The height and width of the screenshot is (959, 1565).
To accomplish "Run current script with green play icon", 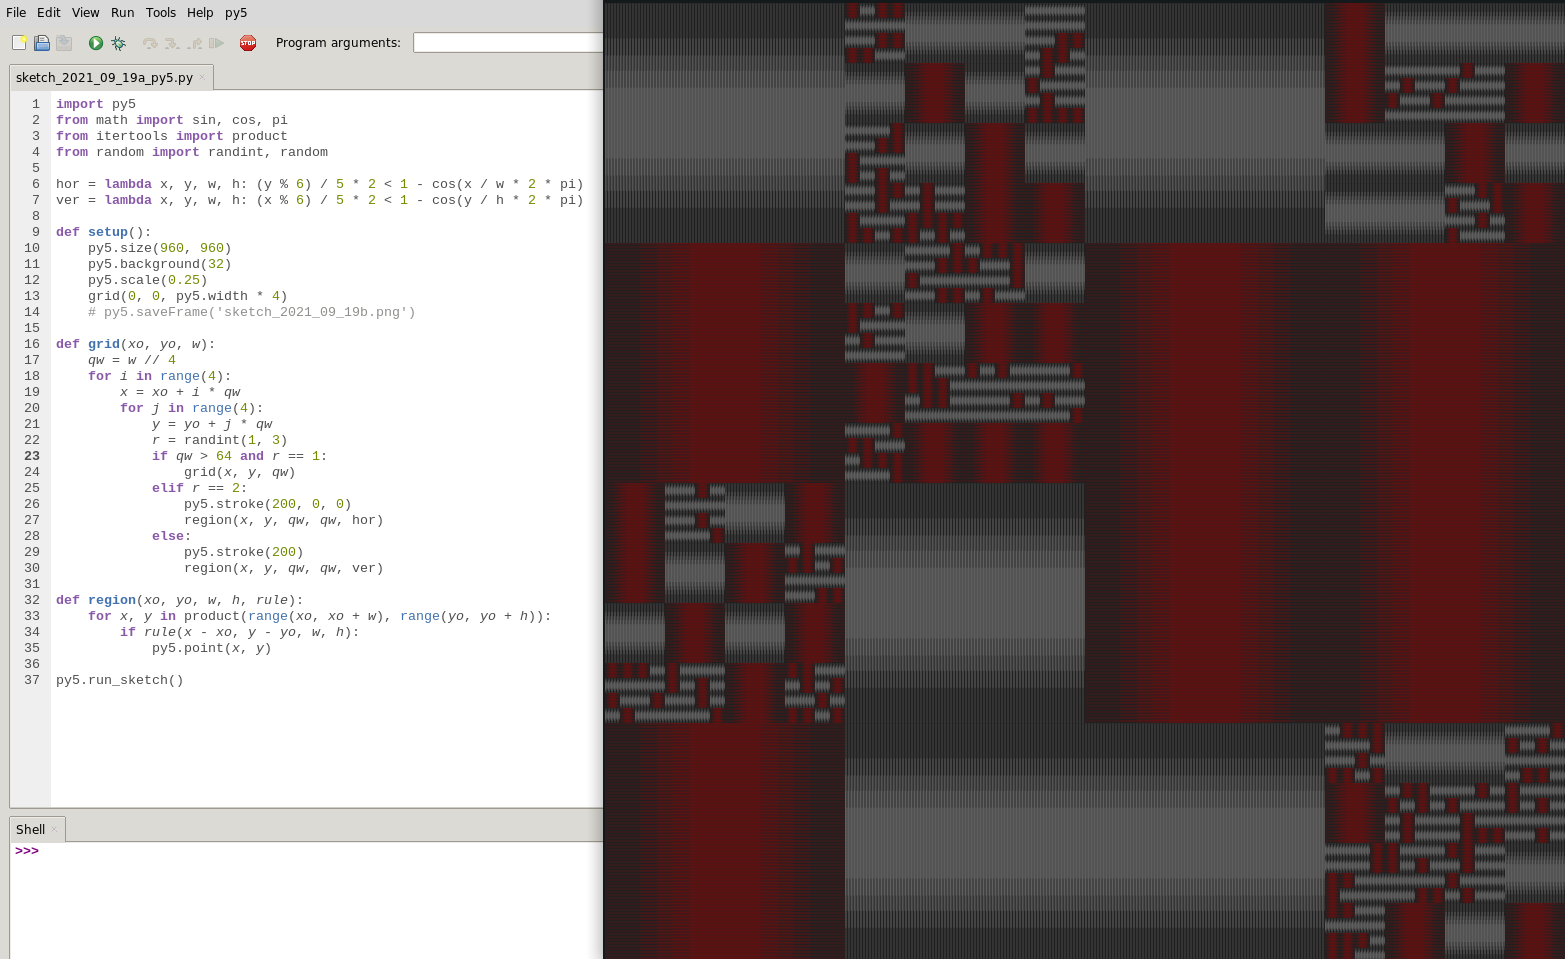I will coord(96,43).
